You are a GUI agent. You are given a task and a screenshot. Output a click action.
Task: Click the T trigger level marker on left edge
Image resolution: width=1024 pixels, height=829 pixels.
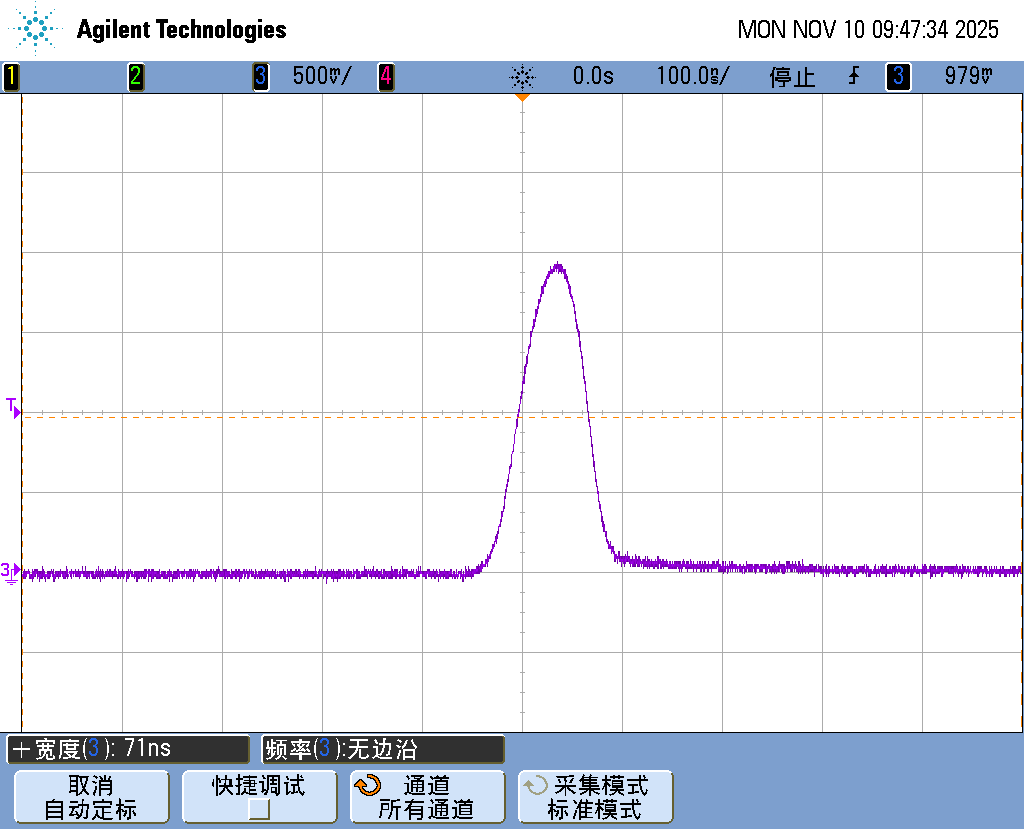click(x=13, y=407)
